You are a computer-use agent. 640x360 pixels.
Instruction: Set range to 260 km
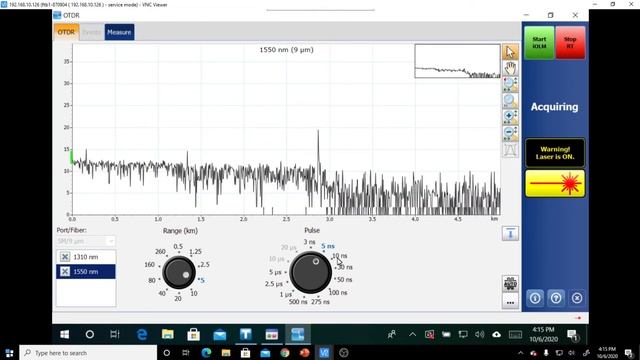[160, 252]
